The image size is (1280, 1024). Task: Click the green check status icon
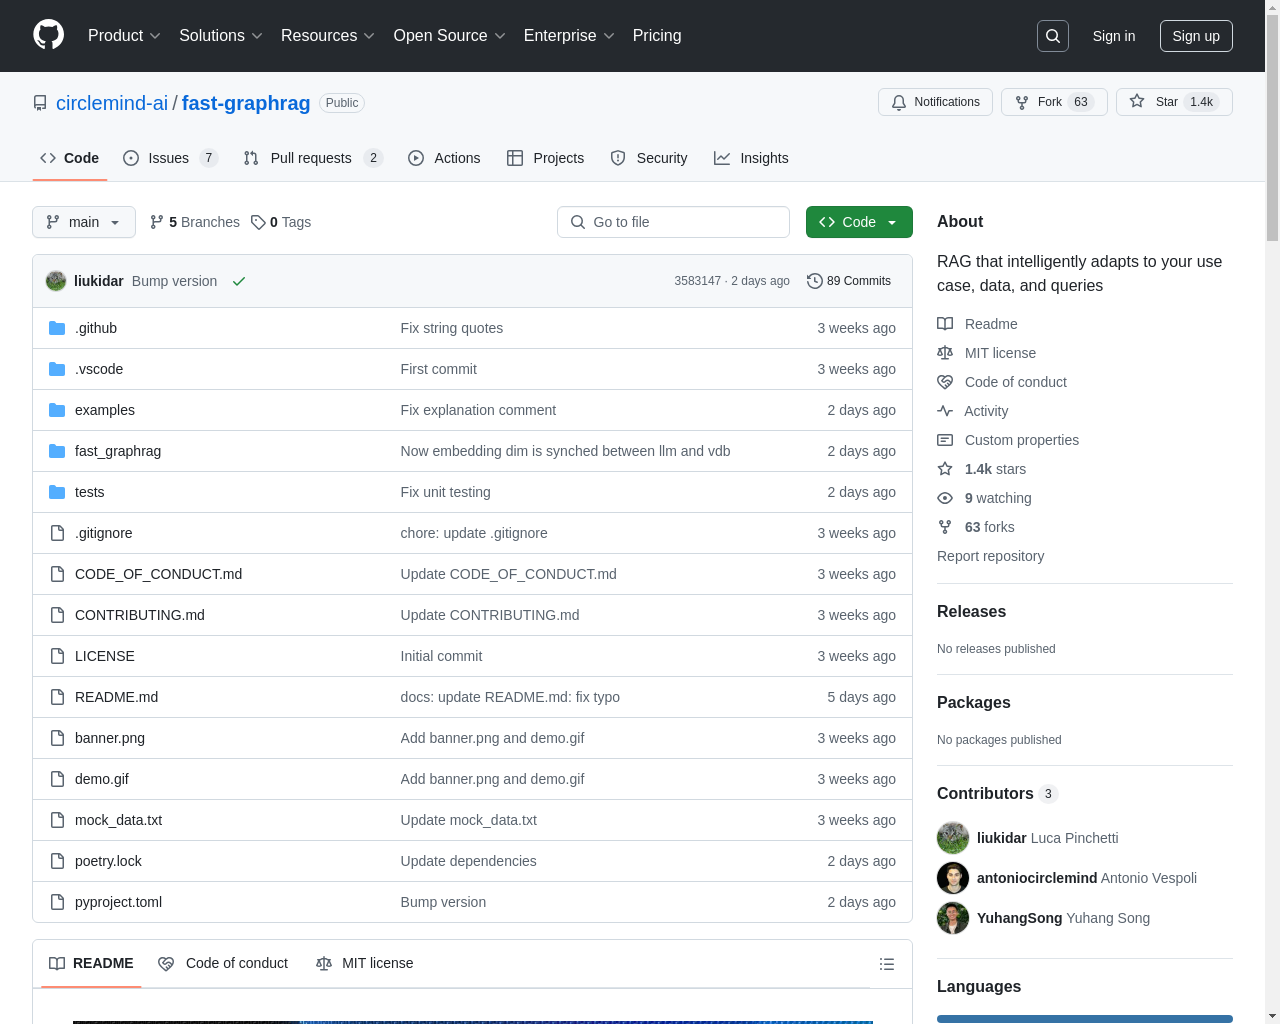pos(239,281)
